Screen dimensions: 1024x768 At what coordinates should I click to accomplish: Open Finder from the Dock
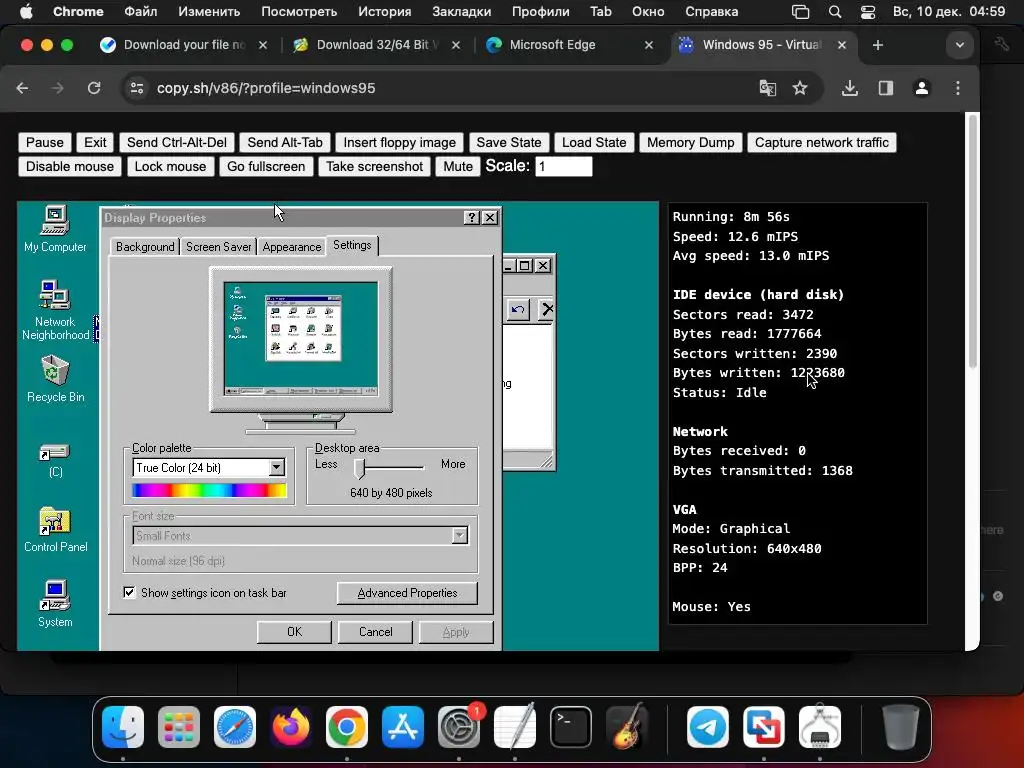[123, 727]
